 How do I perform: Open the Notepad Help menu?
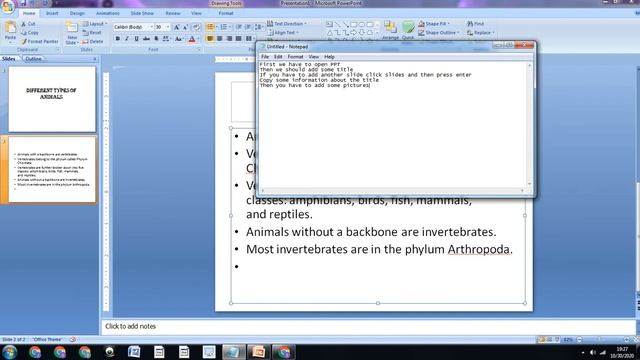[x=329, y=57]
